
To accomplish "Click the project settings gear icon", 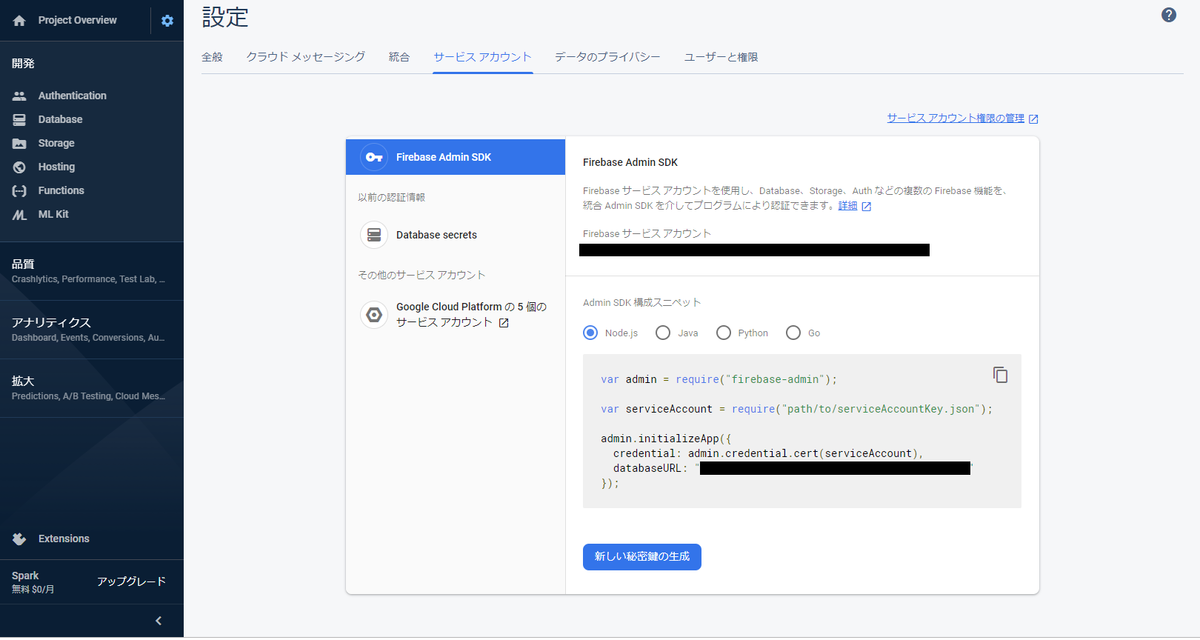I will pyautogui.click(x=166, y=19).
